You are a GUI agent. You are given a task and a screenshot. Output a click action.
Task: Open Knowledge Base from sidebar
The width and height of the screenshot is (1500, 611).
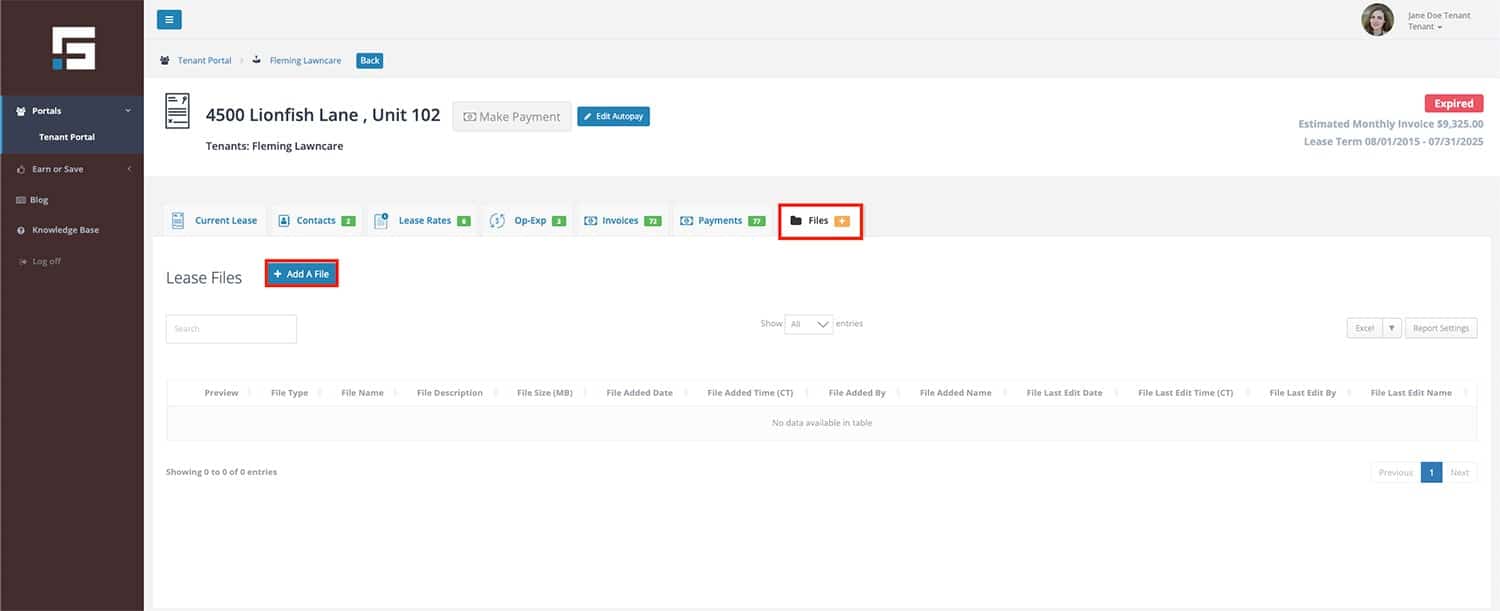point(65,230)
